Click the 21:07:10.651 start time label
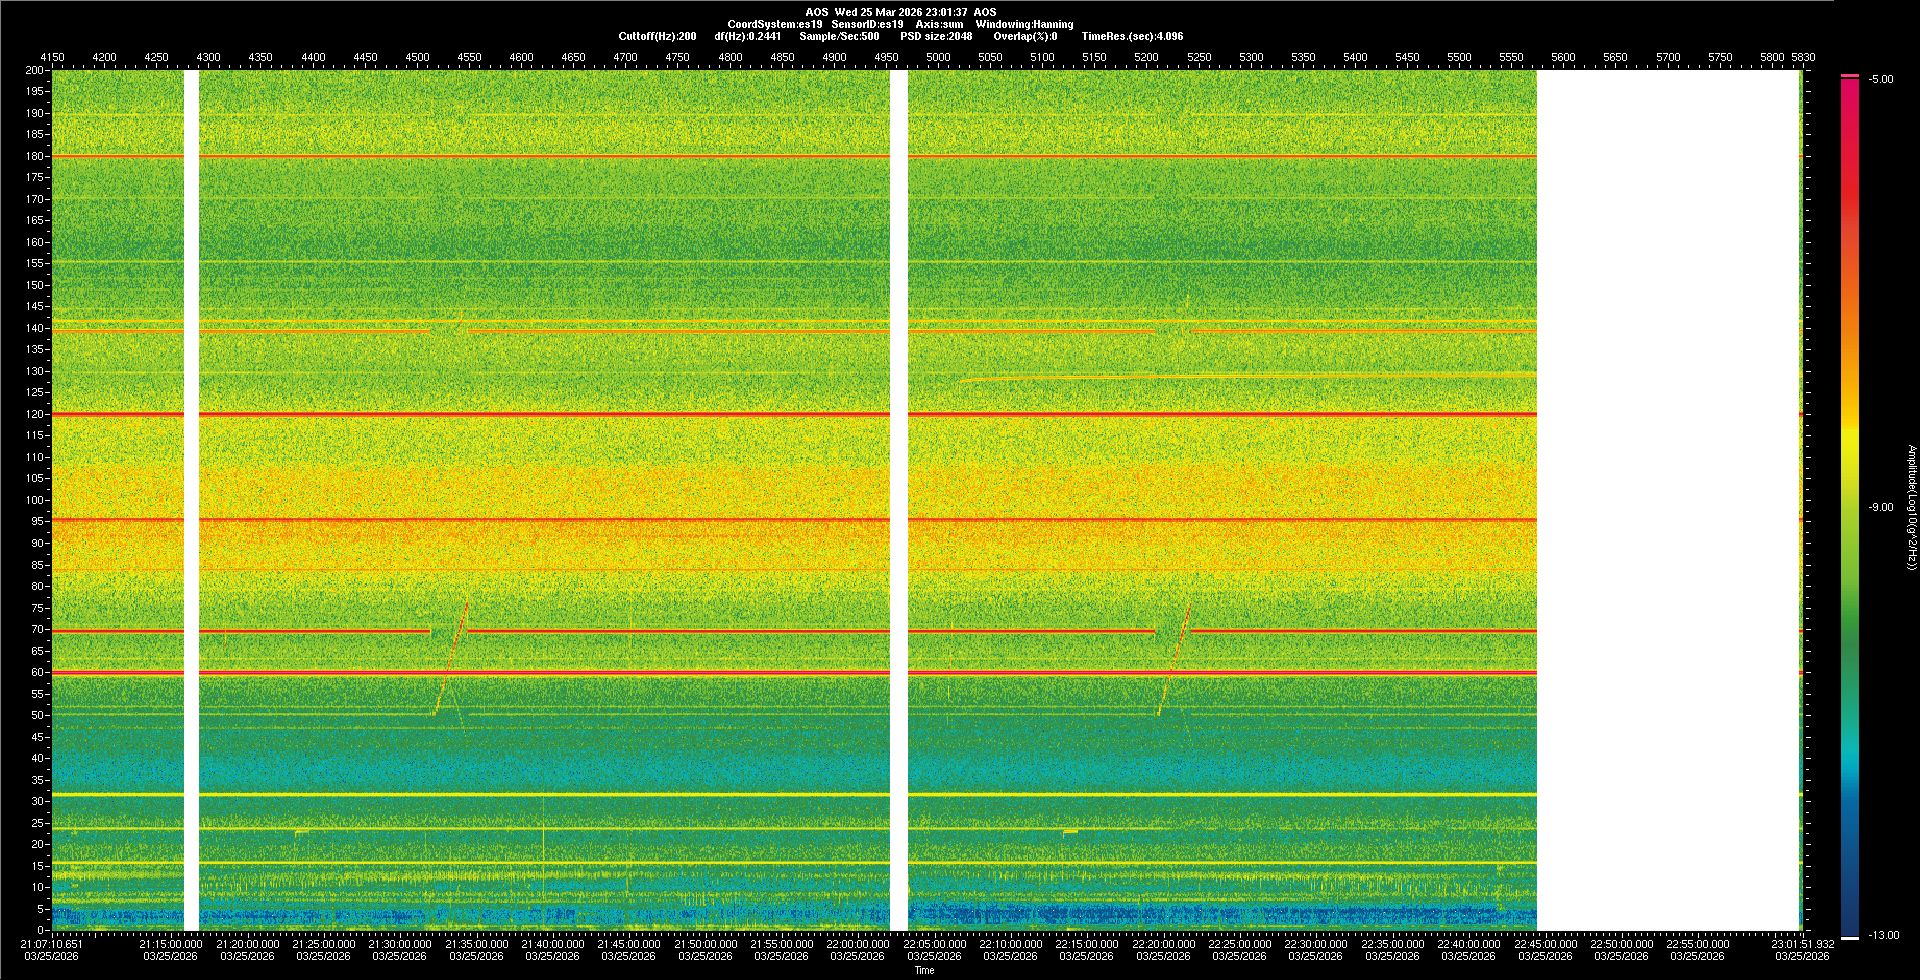The height and width of the screenshot is (980, 1920). (x=51, y=944)
